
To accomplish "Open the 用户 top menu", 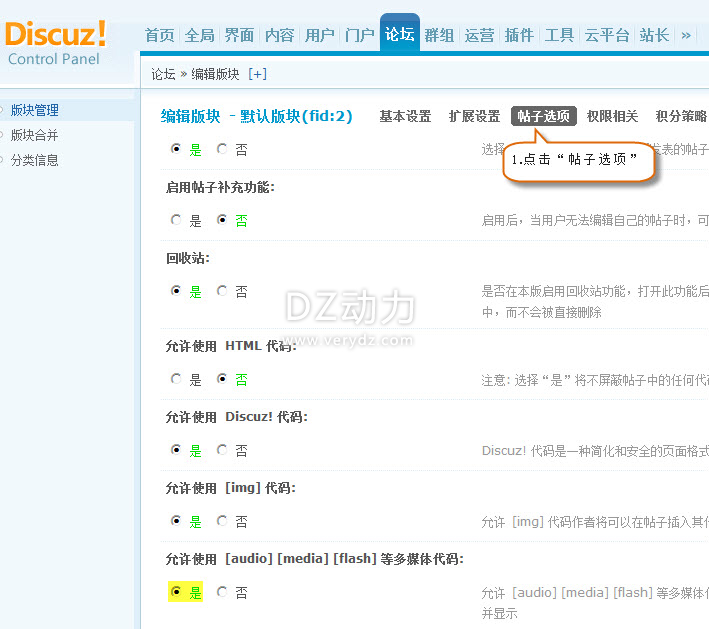I will [x=319, y=35].
